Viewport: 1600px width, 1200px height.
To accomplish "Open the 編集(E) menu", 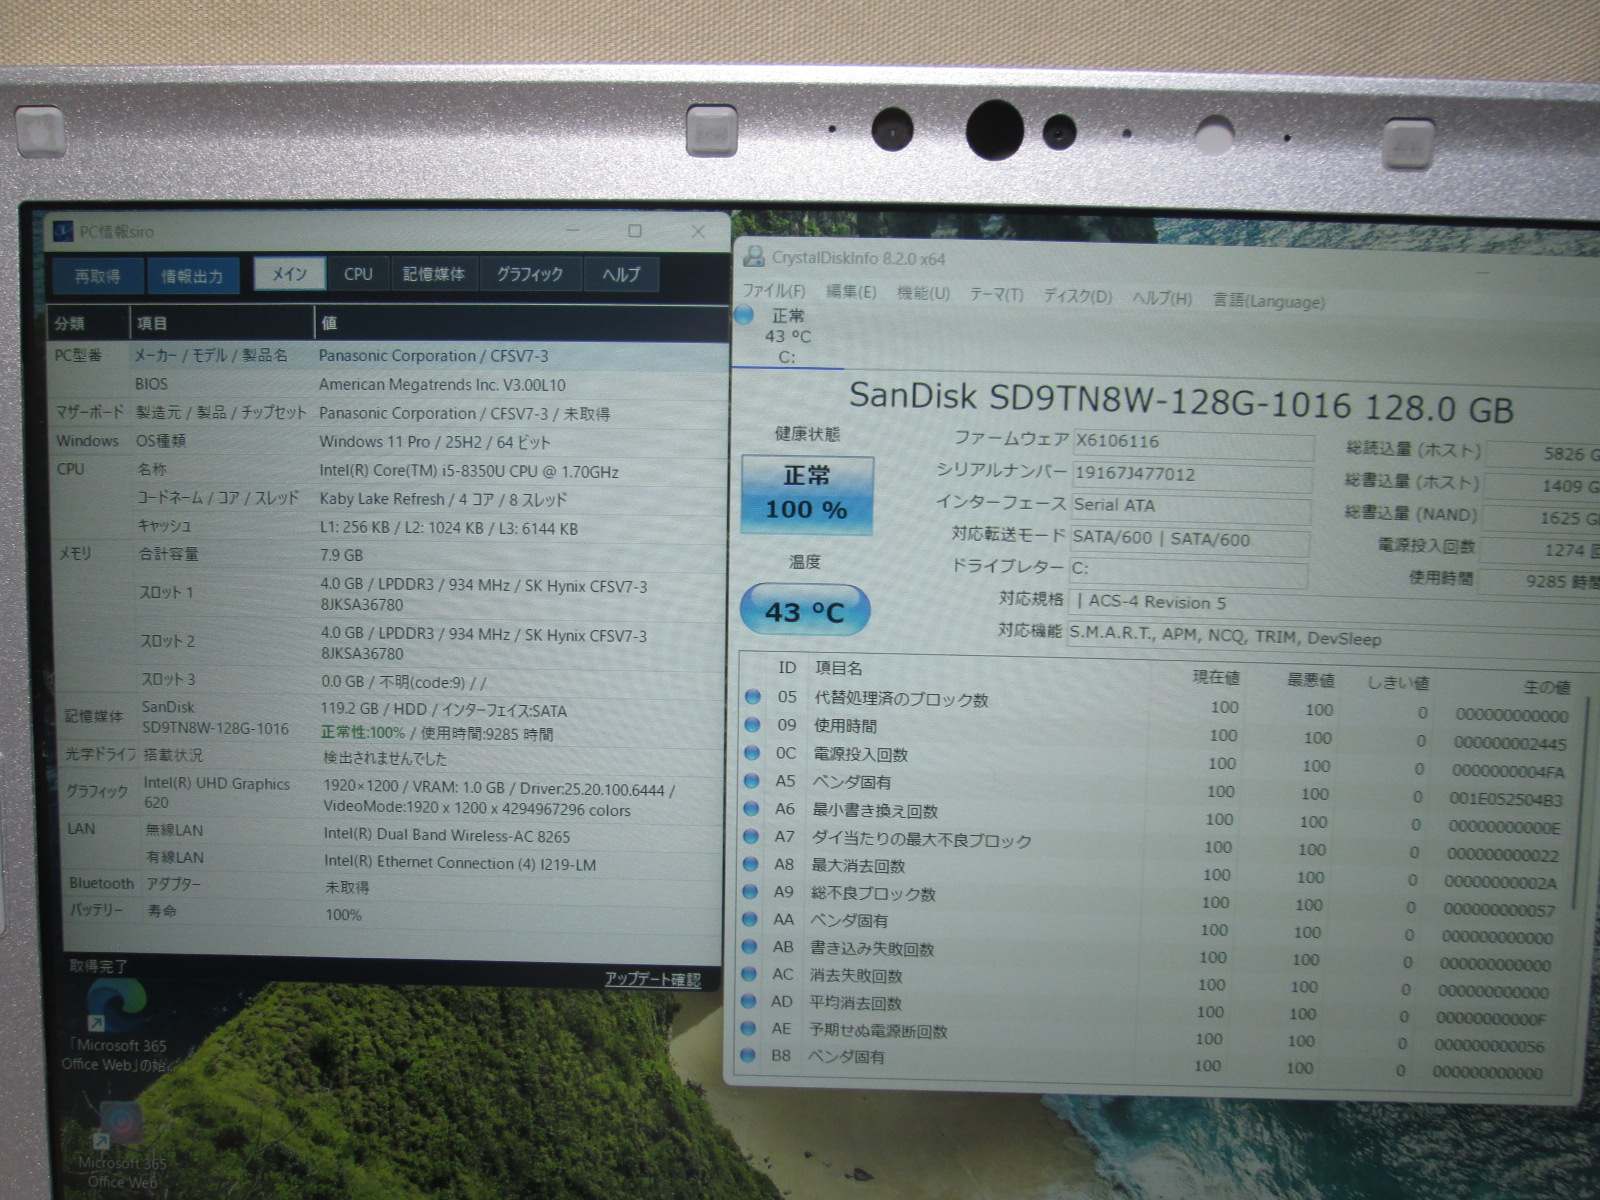I will [x=851, y=292].
